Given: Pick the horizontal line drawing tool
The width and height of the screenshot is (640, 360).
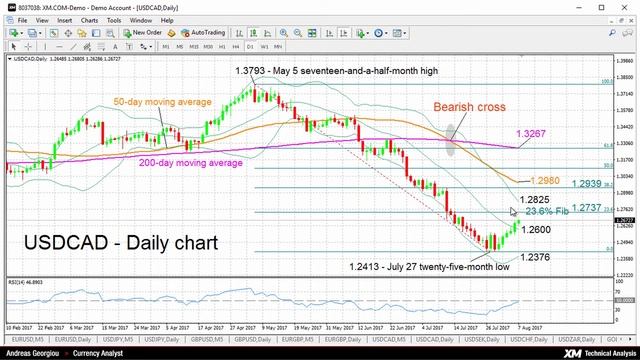Looking at the screenshot, I should 59,47.
